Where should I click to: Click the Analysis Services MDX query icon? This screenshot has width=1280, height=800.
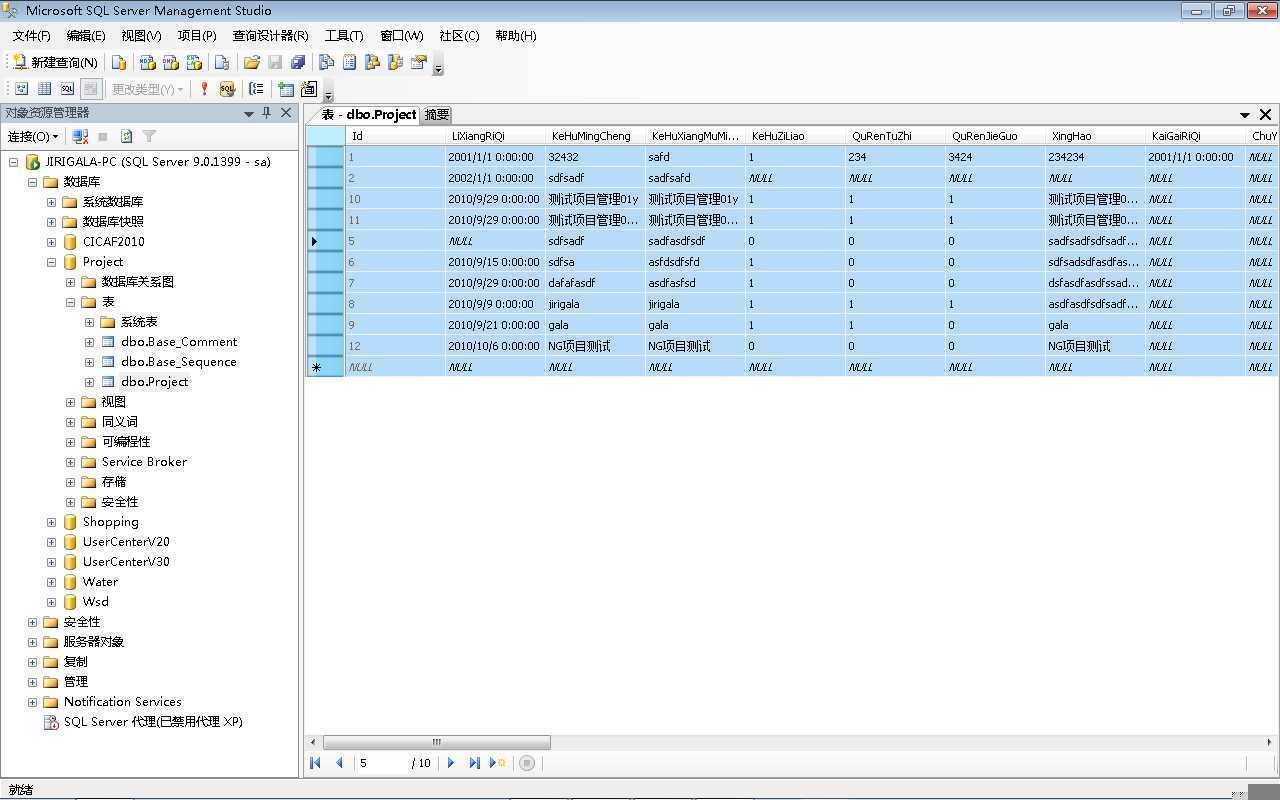pyautogui.click(x=147, y=62)
